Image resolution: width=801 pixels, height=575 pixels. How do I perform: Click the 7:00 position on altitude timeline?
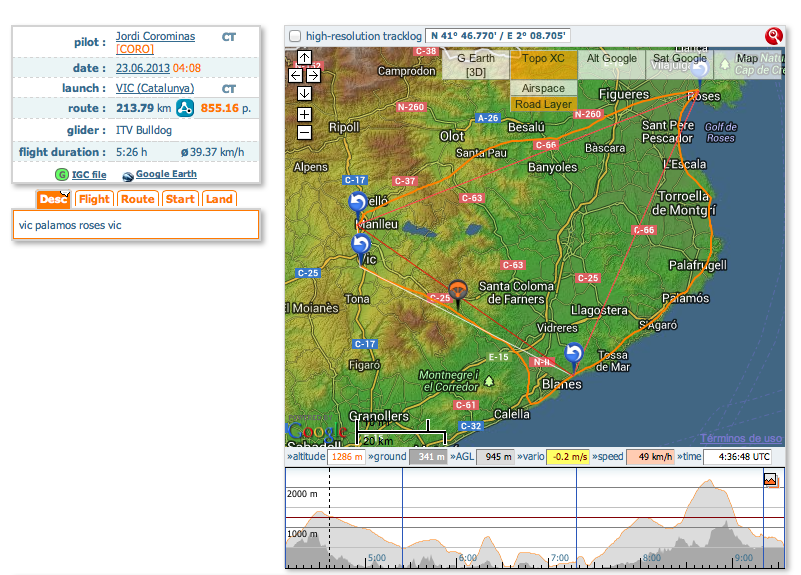click(559, 558)
